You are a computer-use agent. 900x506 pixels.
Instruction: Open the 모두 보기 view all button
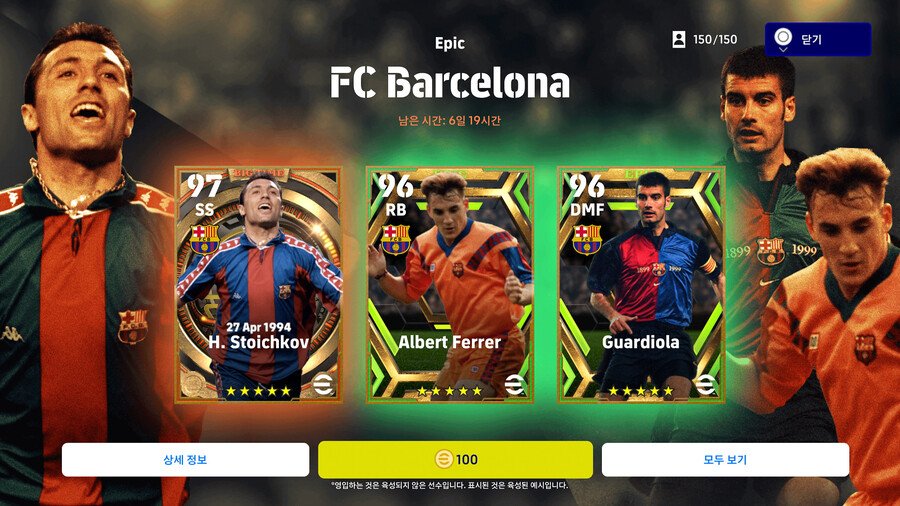(725, 460)
